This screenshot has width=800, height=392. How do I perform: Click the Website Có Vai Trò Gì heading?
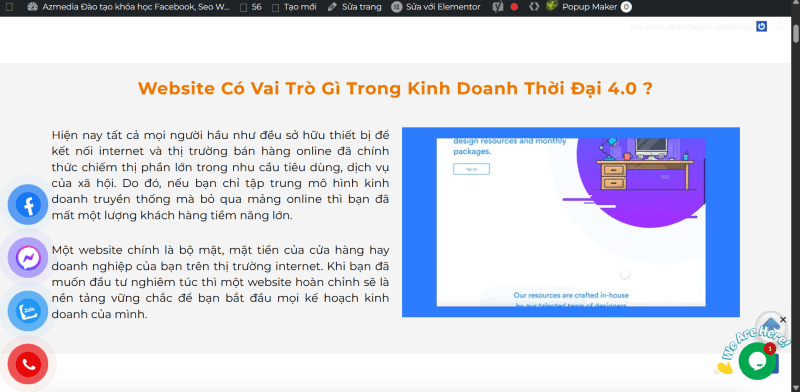[x=395, y=88]
